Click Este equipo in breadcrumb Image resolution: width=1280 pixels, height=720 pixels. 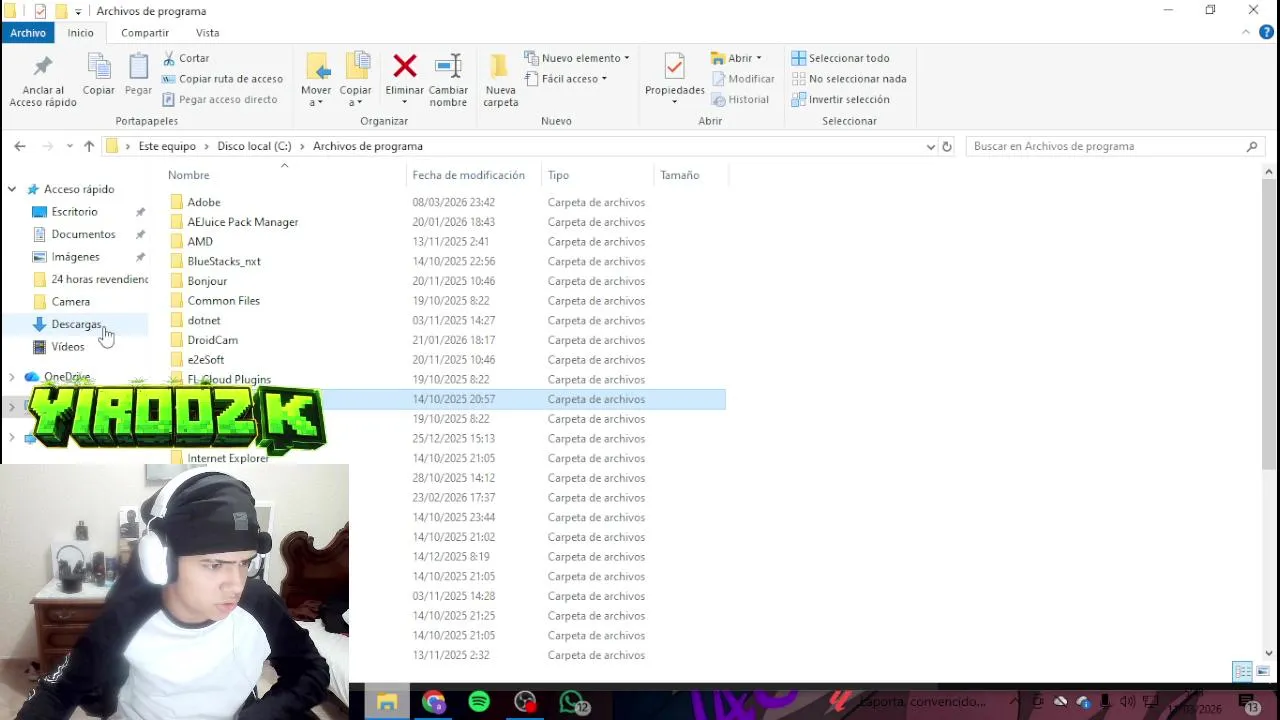(x=167, y=146)
